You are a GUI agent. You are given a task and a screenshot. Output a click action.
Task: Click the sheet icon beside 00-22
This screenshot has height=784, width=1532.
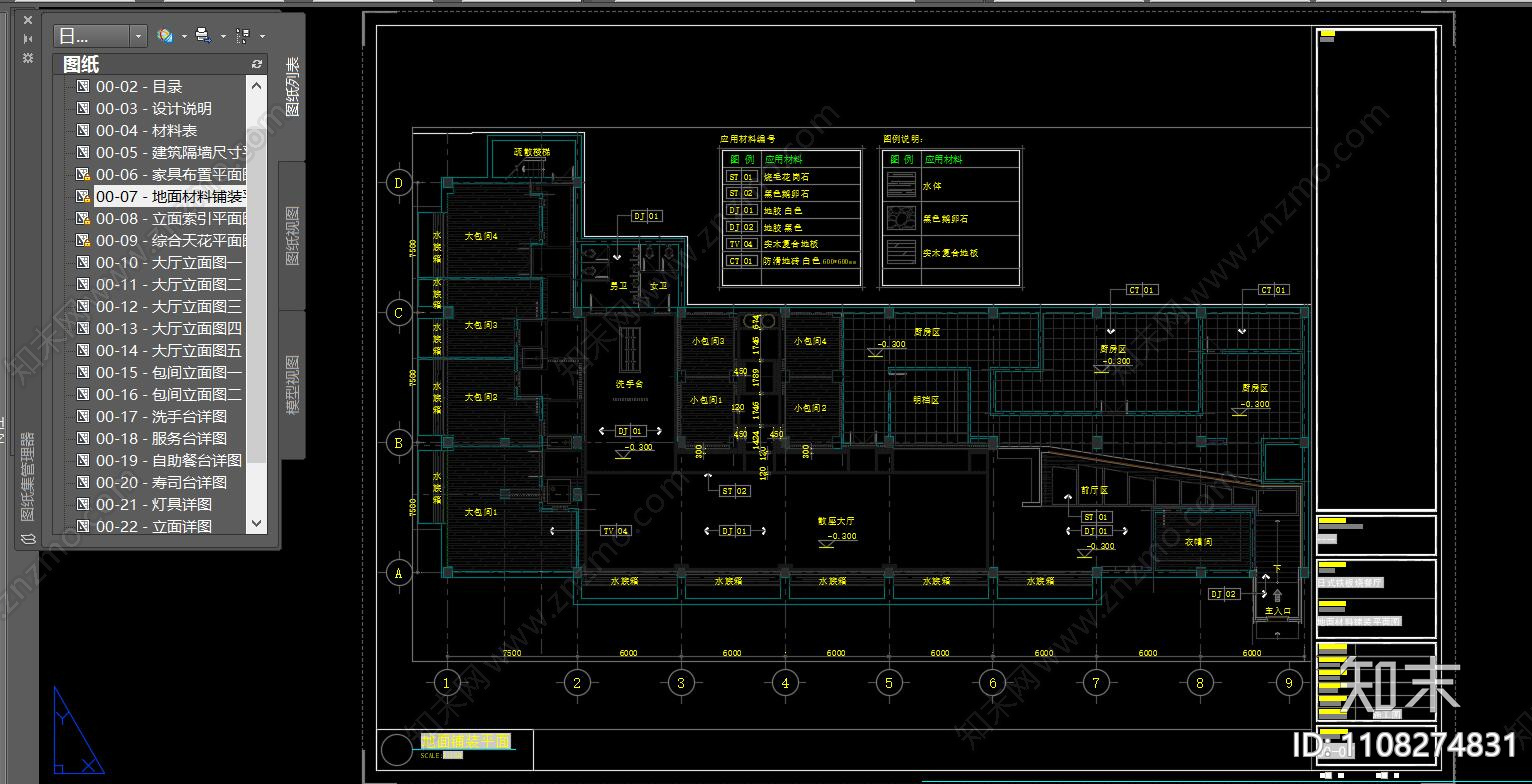[x=84, y=527]
